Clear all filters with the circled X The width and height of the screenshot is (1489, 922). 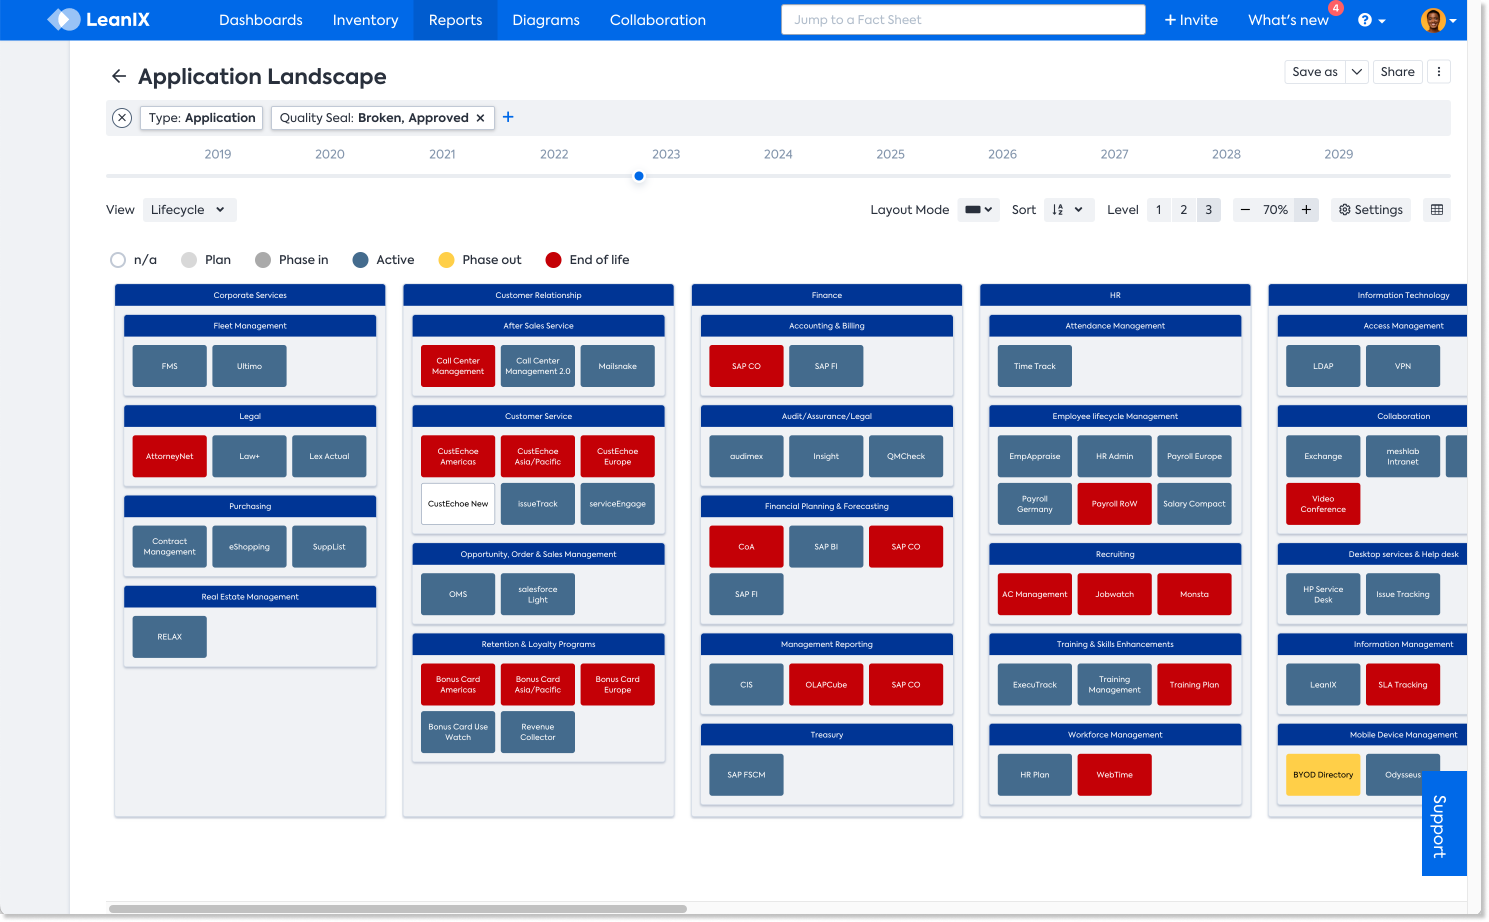[122, 118]
